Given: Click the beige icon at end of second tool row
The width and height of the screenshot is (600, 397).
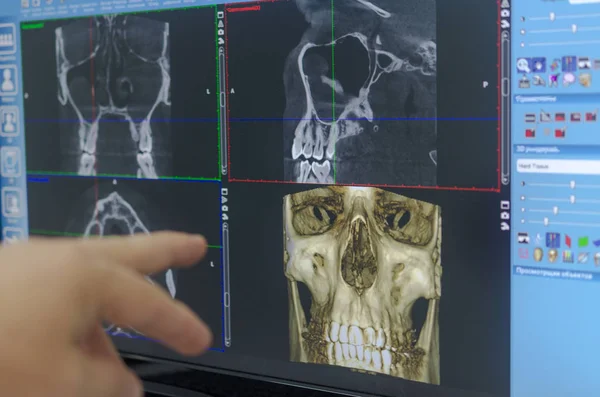Looking at the screenshot, I should tap(585, 80).
